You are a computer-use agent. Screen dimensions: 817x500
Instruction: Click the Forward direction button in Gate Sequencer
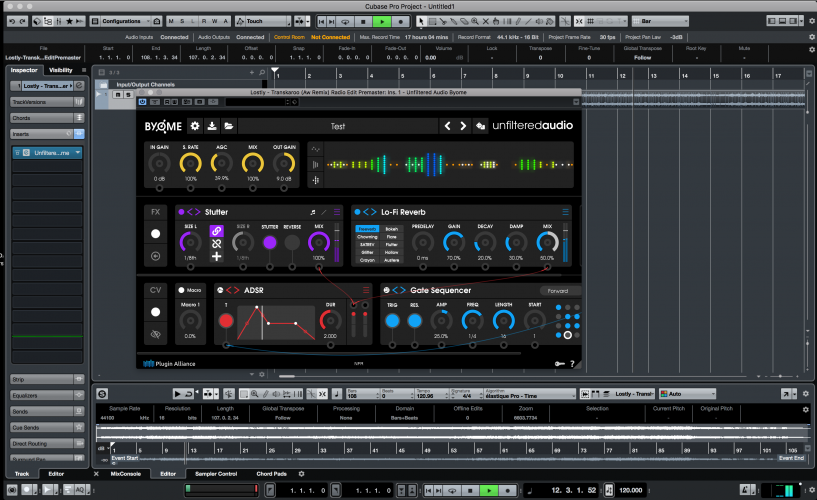point(557,291)
